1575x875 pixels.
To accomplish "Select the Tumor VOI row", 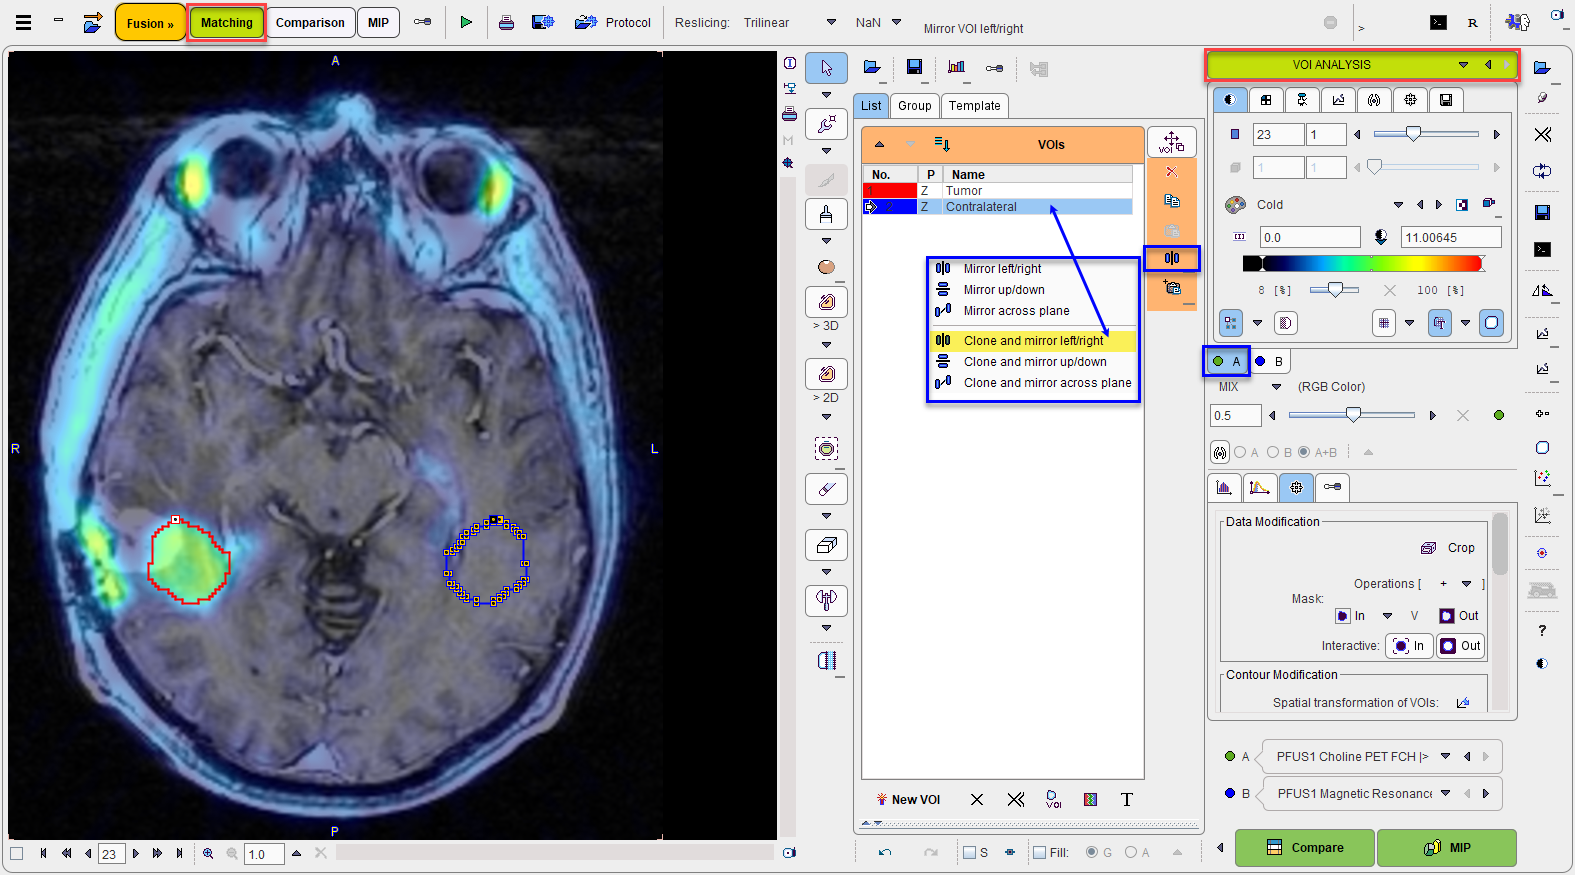I will pos(998,191).
